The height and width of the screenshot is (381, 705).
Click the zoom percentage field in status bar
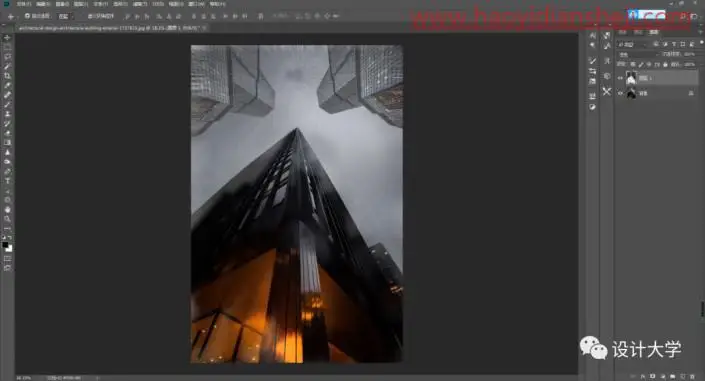click(24, 378)
